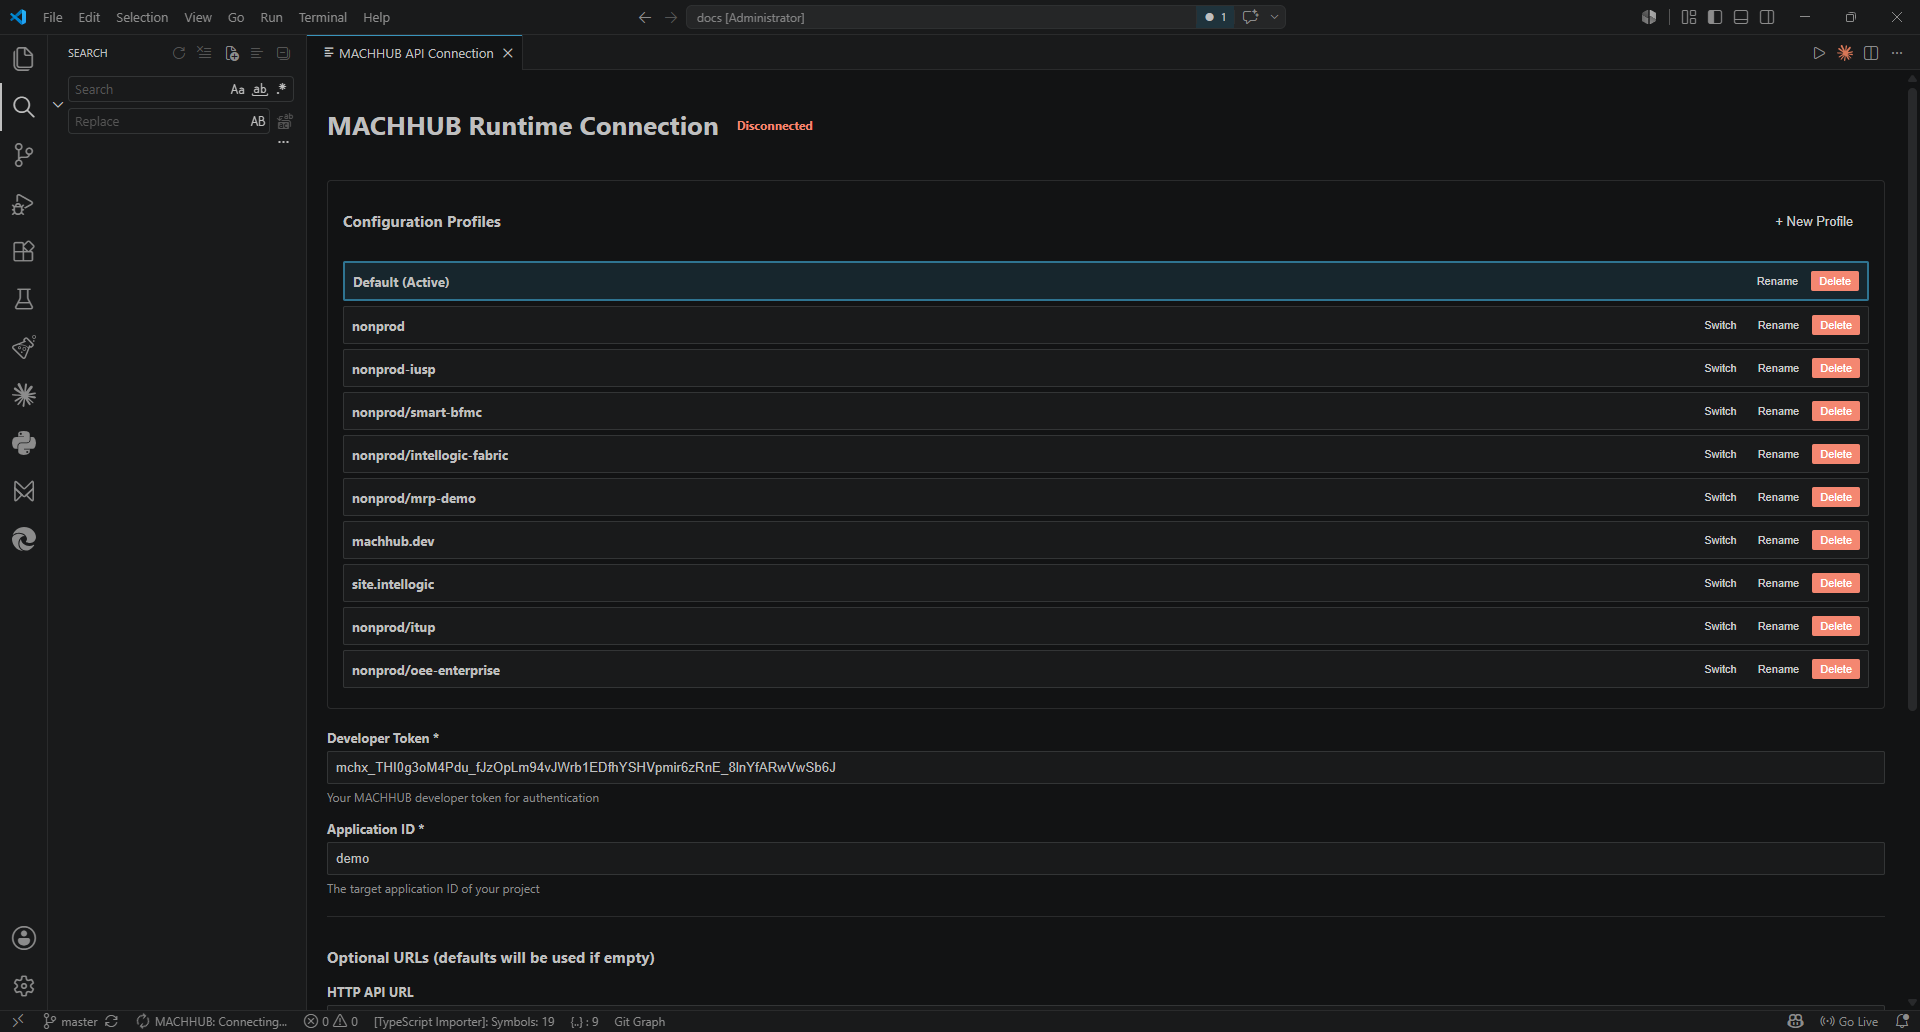This screenshot has width=1920, height=1032.
Task: Open the Edge browser tools view
Action: (24, 539)
